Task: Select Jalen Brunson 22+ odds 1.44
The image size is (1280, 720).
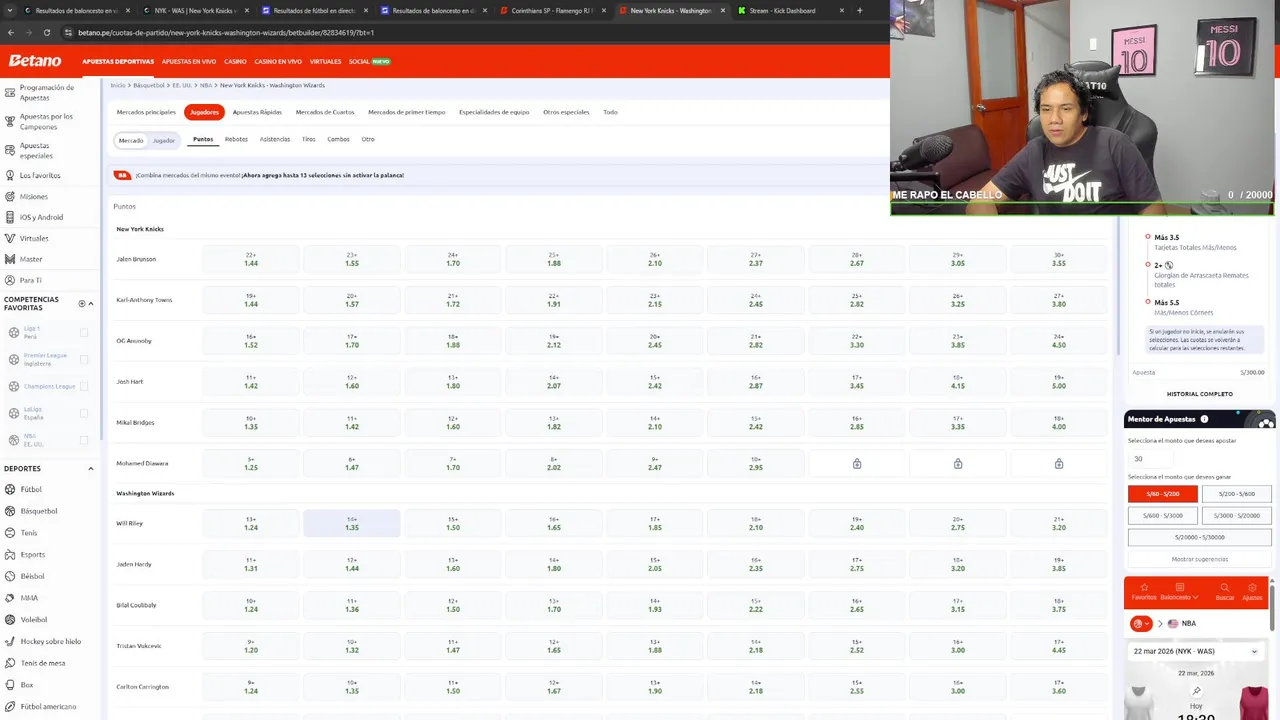Action: pos(251,259)
